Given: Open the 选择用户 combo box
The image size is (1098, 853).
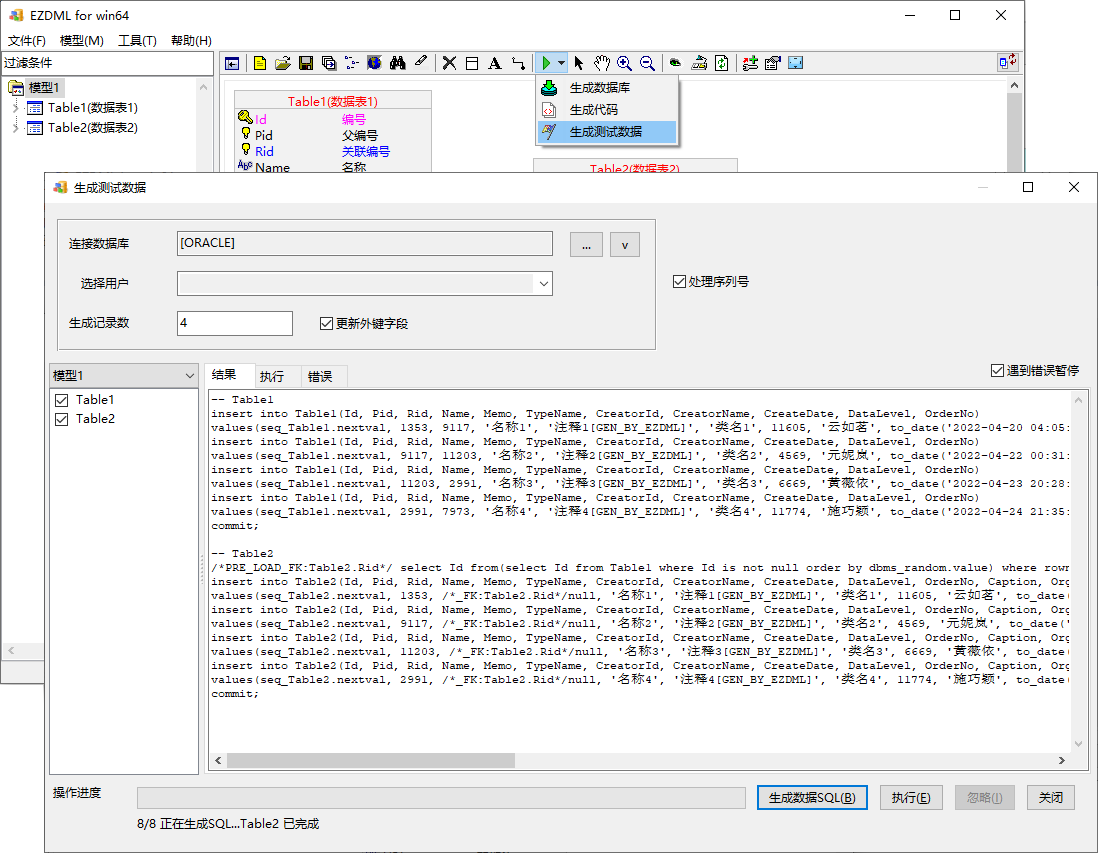Looking at the screenshot, I should 365,284.
